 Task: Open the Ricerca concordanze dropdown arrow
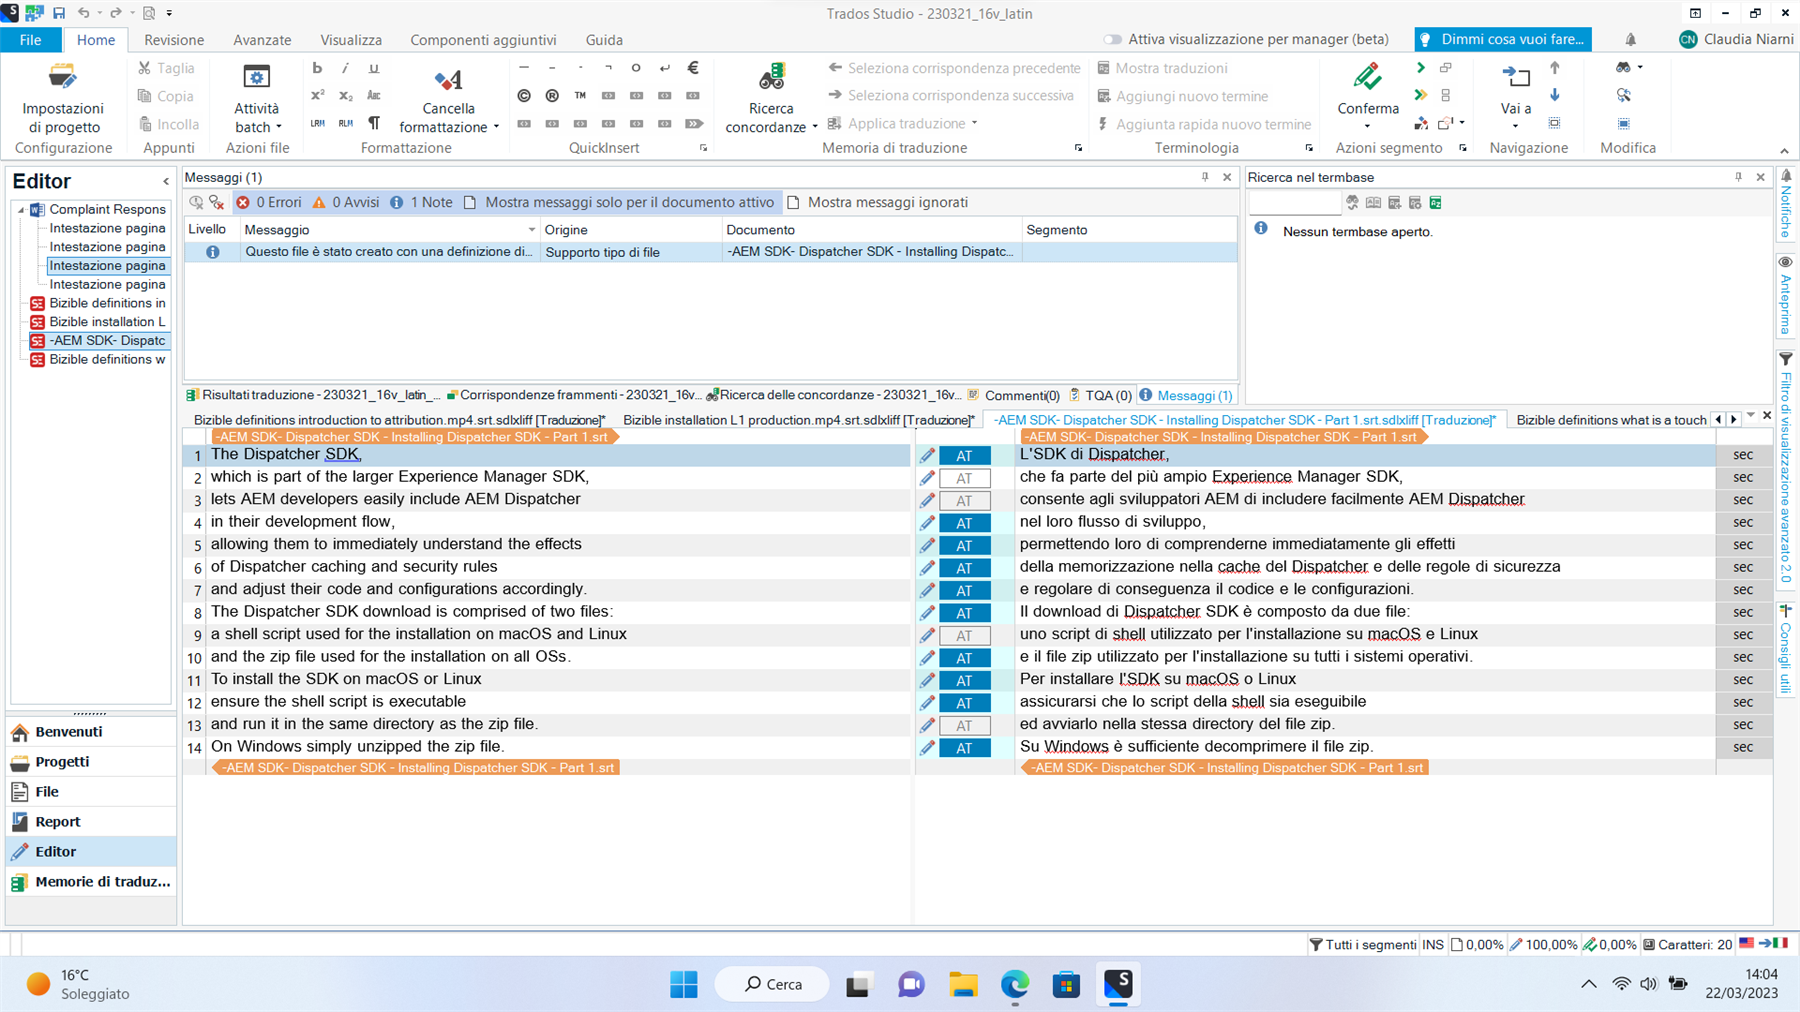pos(815,128)
